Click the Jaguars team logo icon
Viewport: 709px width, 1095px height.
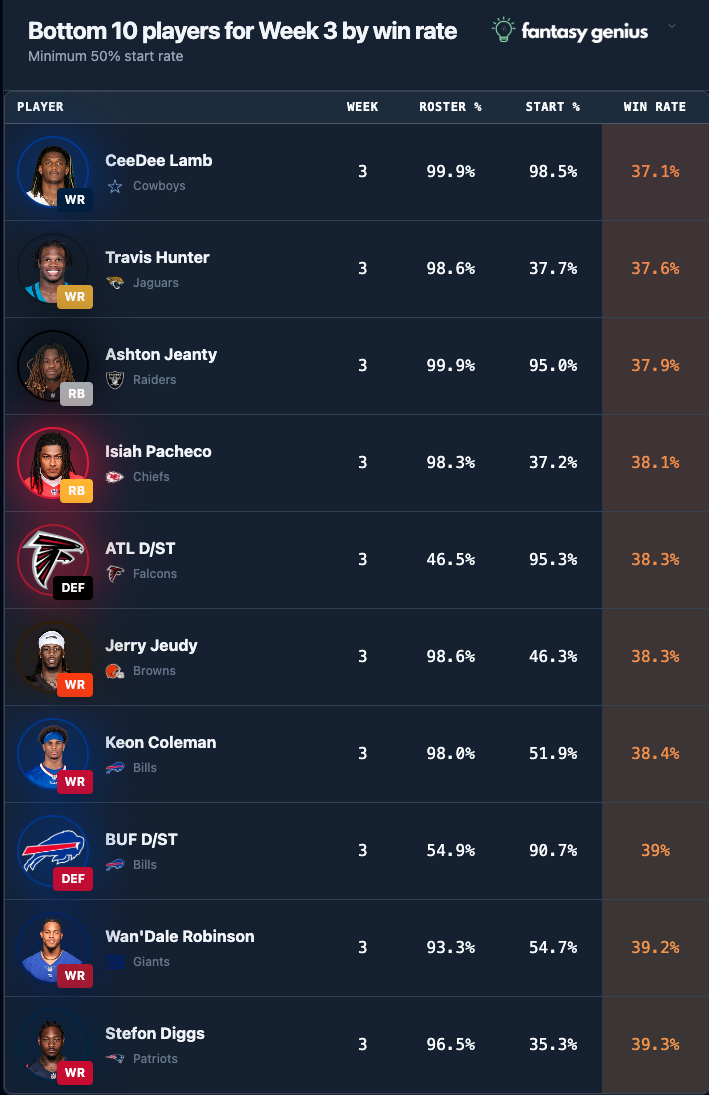(115, 283)
